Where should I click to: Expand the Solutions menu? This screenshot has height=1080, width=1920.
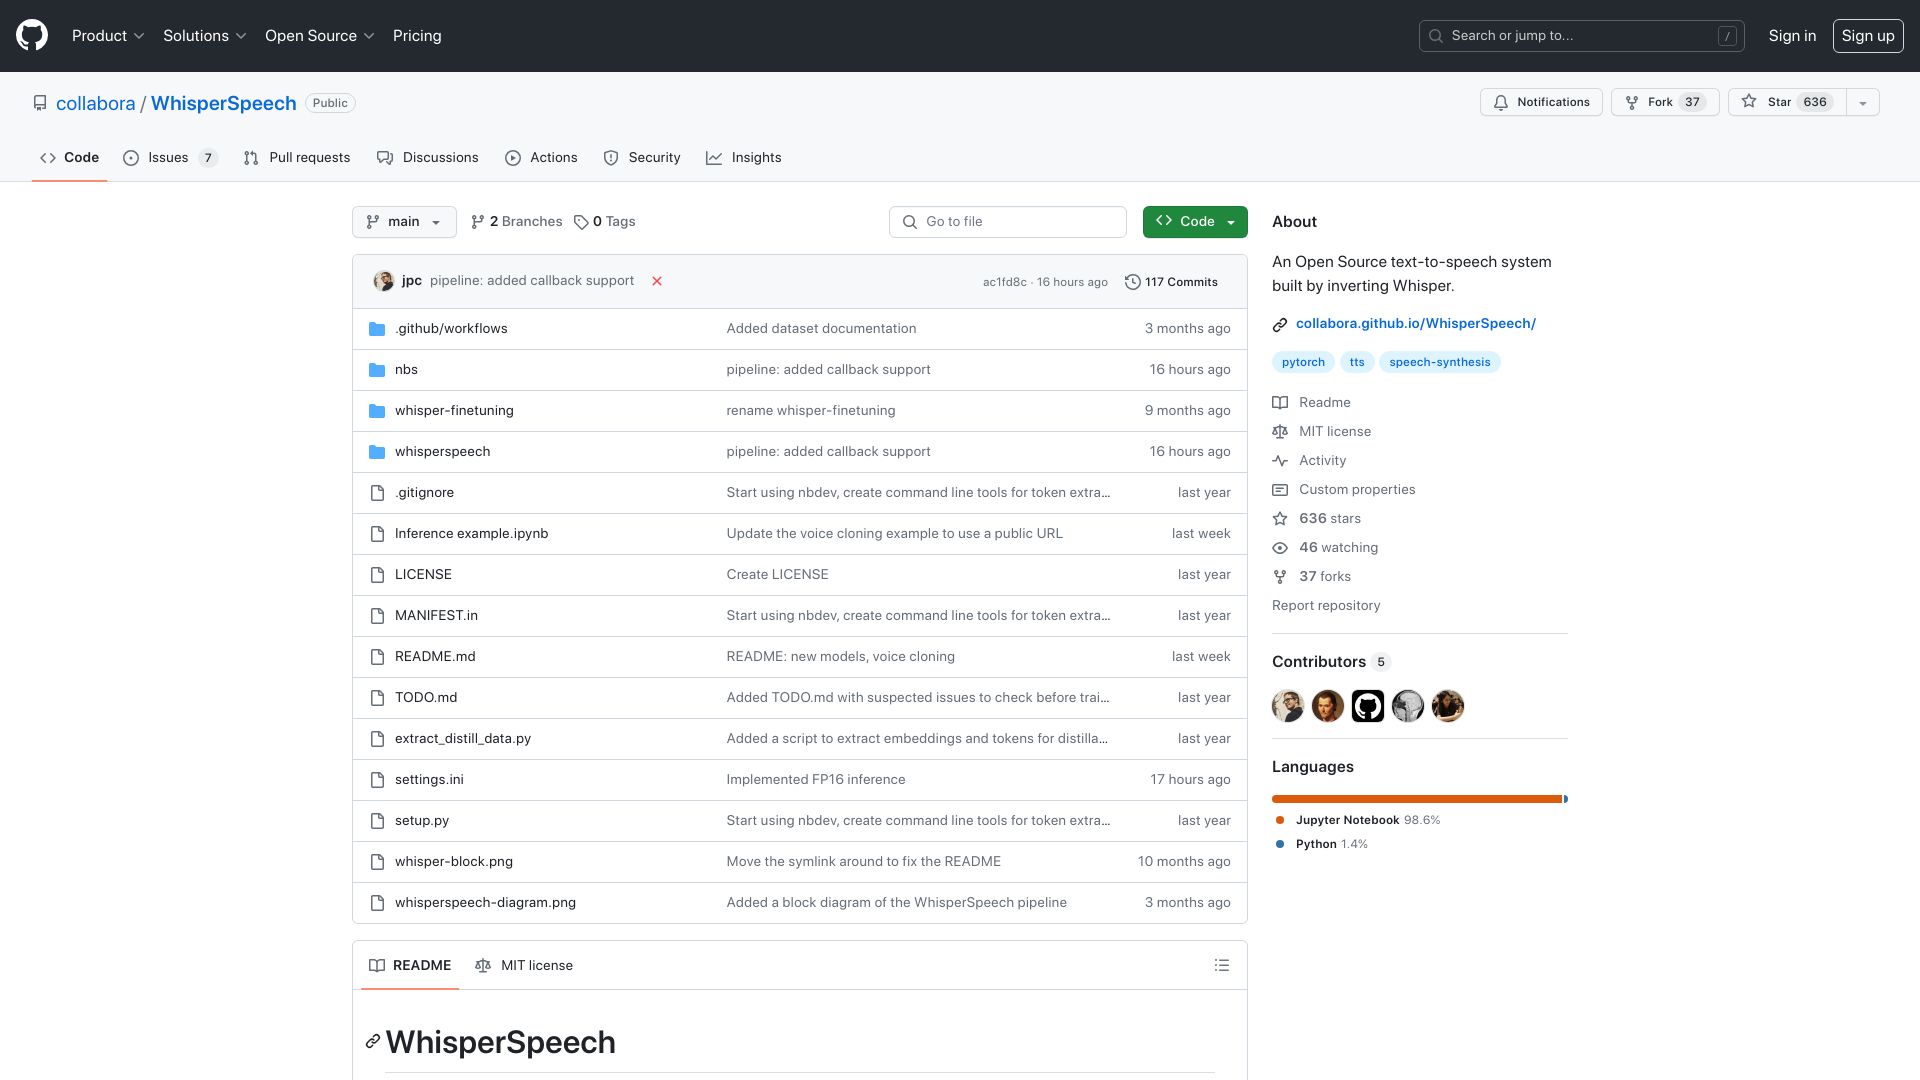click(x=204, y=36)
